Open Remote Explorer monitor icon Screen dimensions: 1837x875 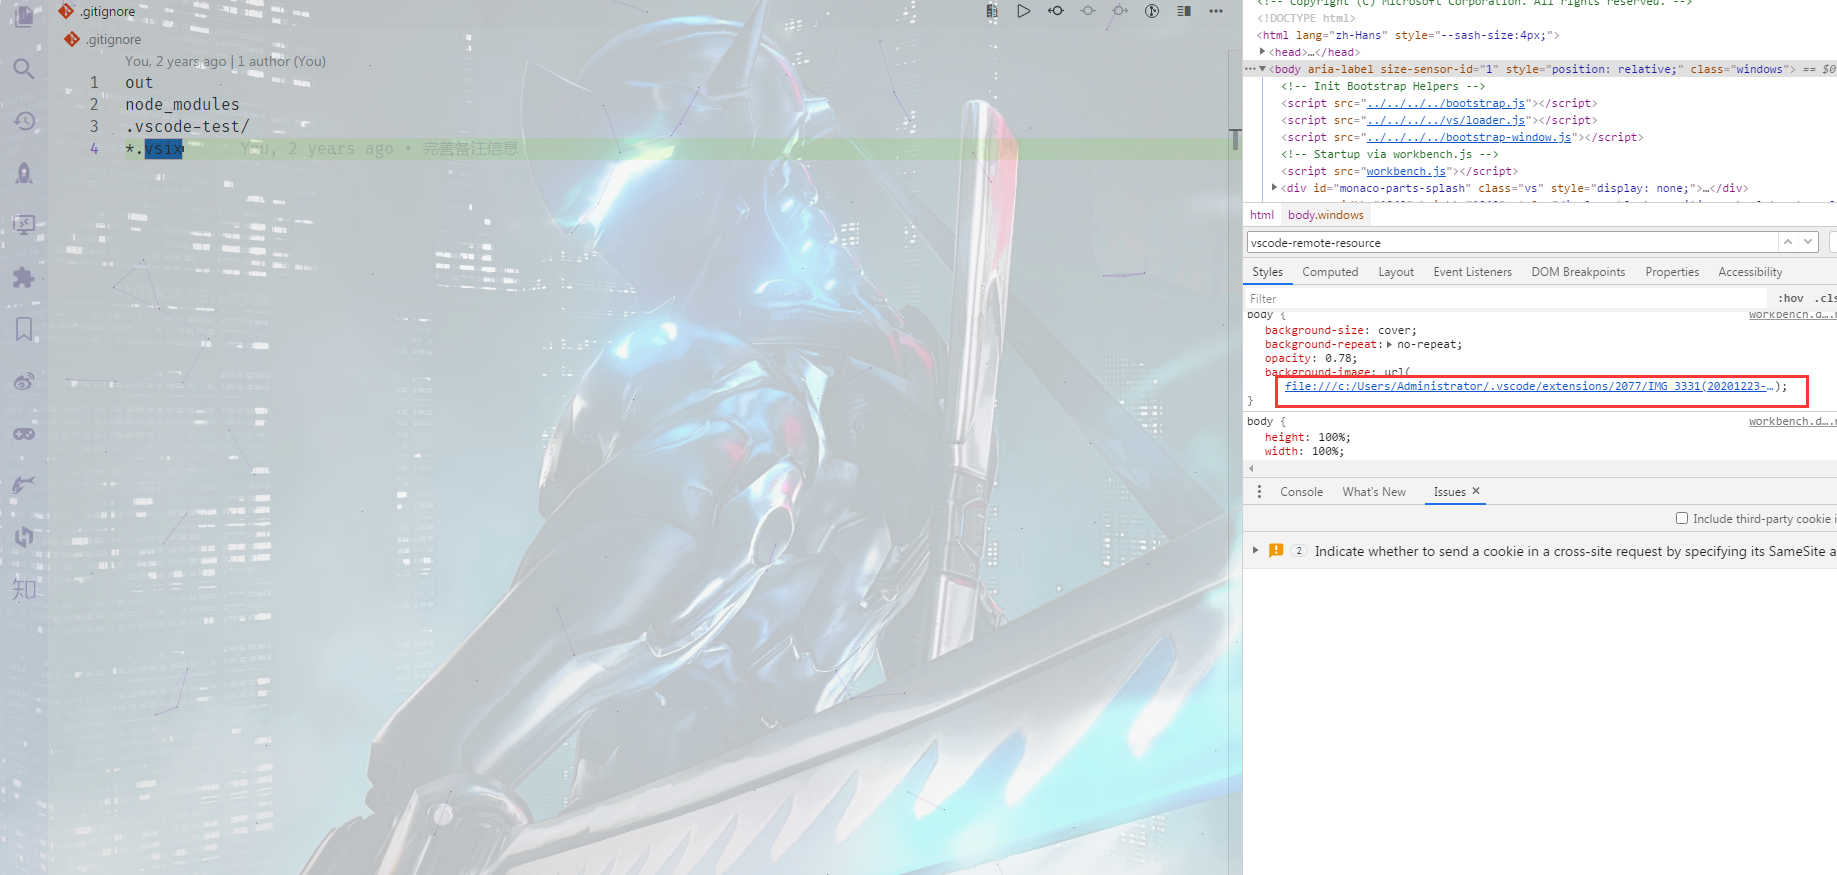click(x=24, y=225)
